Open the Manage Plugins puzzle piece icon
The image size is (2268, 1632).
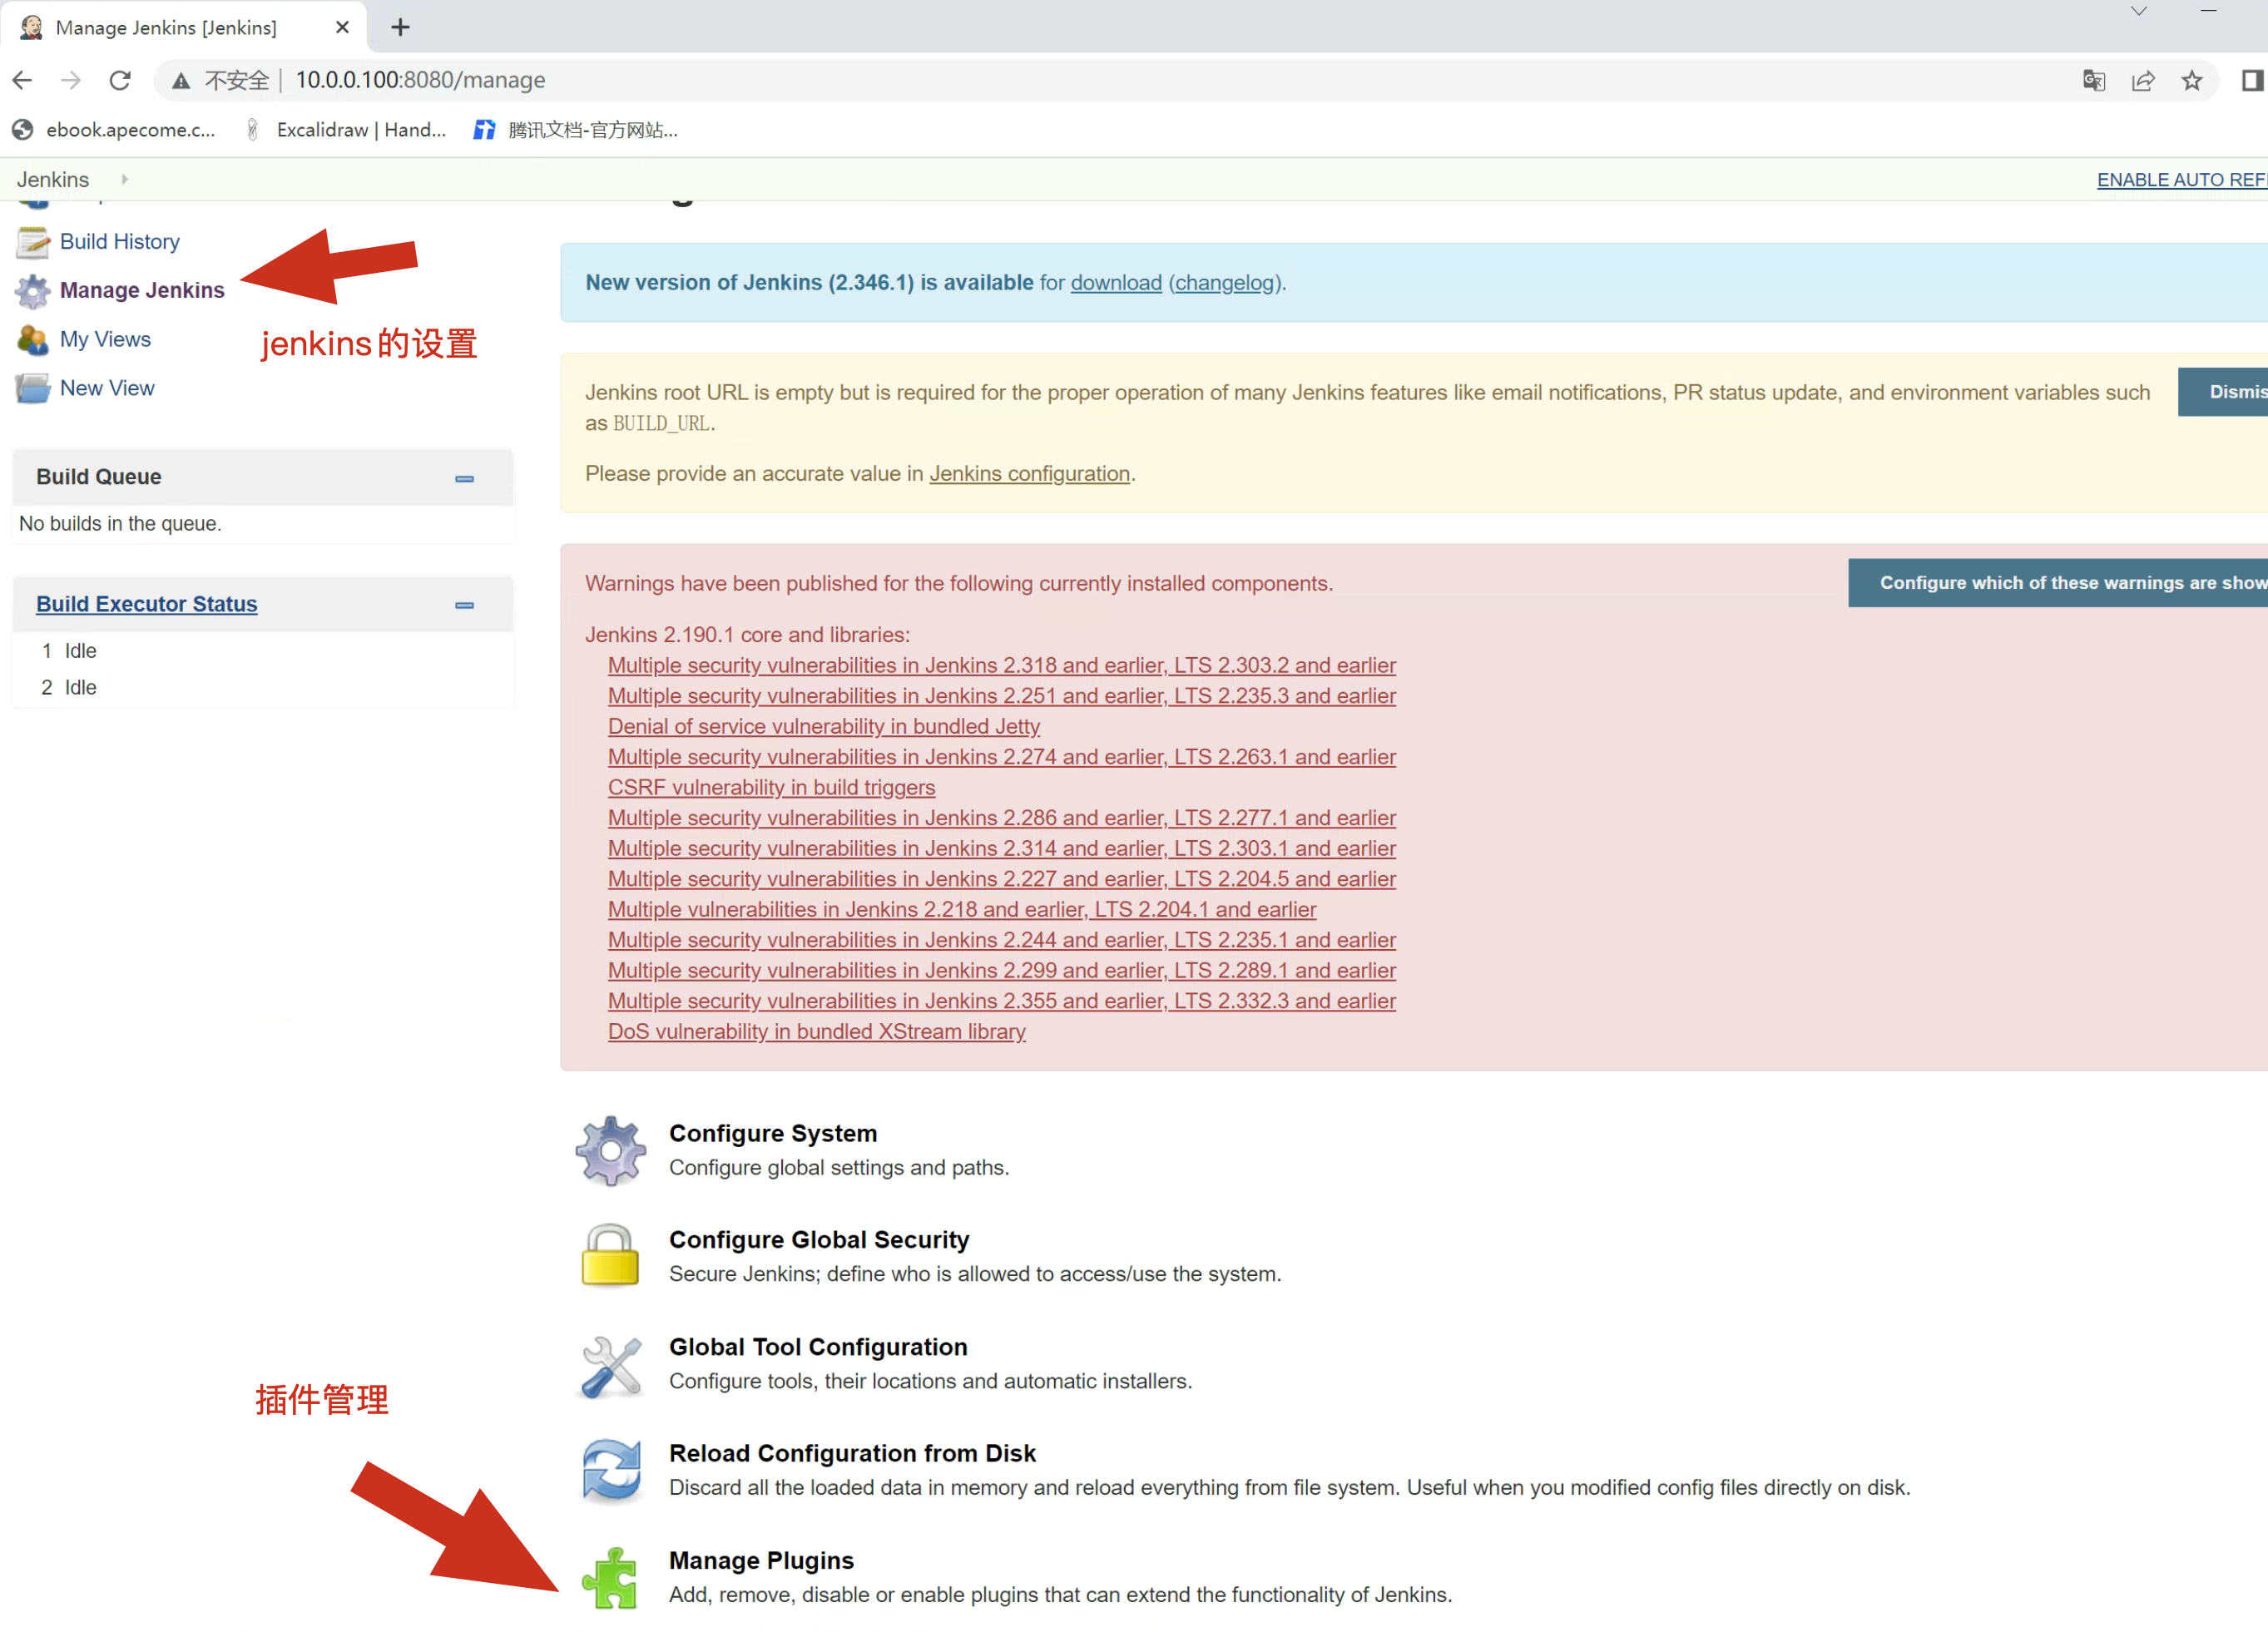click(x=610, y=1577)
